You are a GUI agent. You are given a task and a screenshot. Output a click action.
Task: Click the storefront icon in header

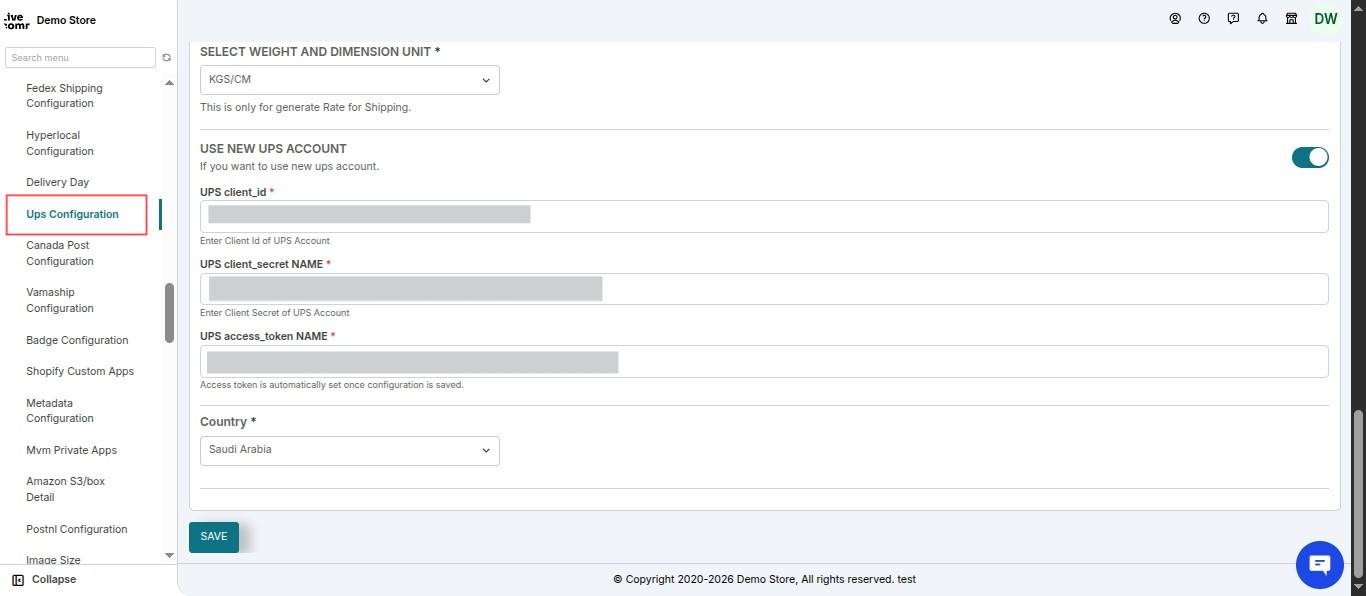pos(1291,18)
